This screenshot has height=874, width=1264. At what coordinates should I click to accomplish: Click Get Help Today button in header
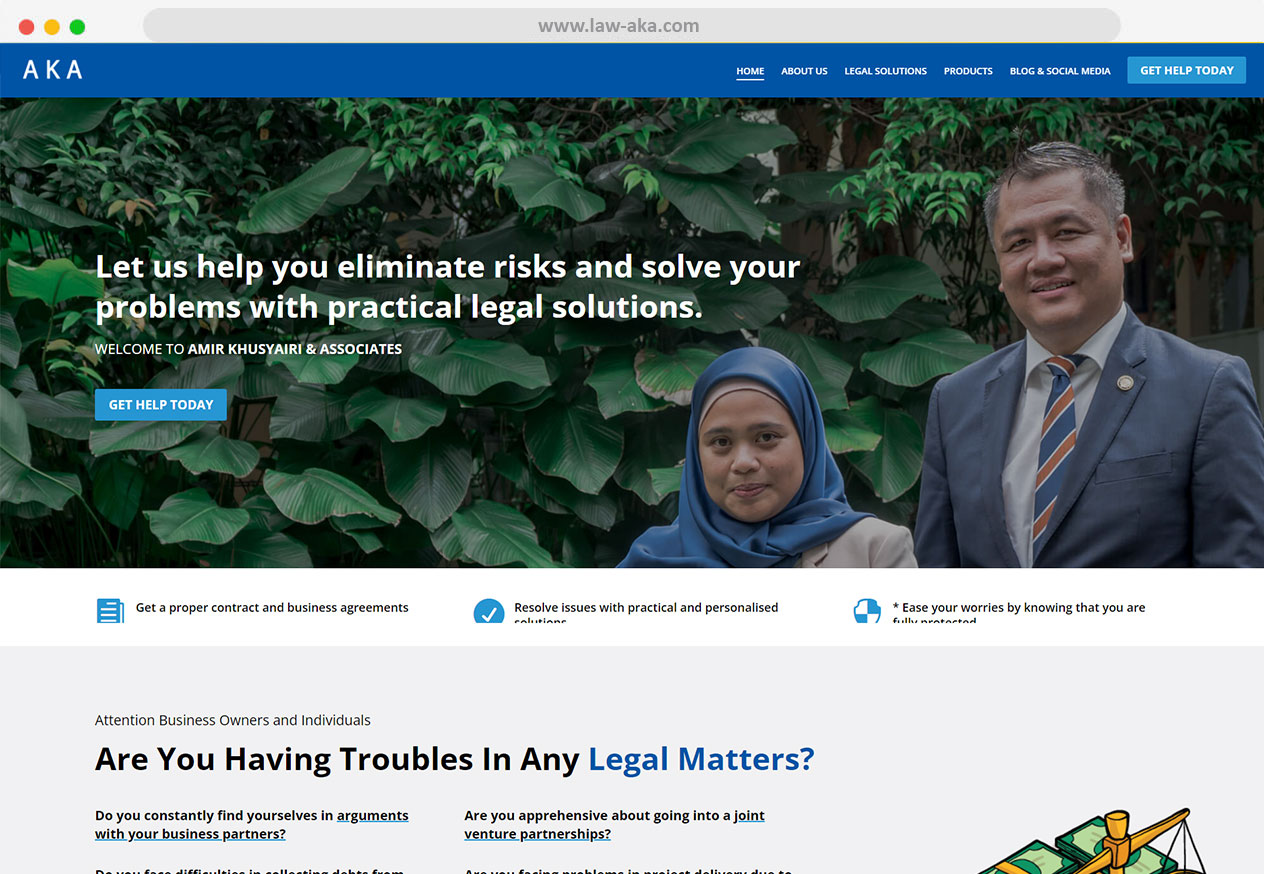point(1187,70)
